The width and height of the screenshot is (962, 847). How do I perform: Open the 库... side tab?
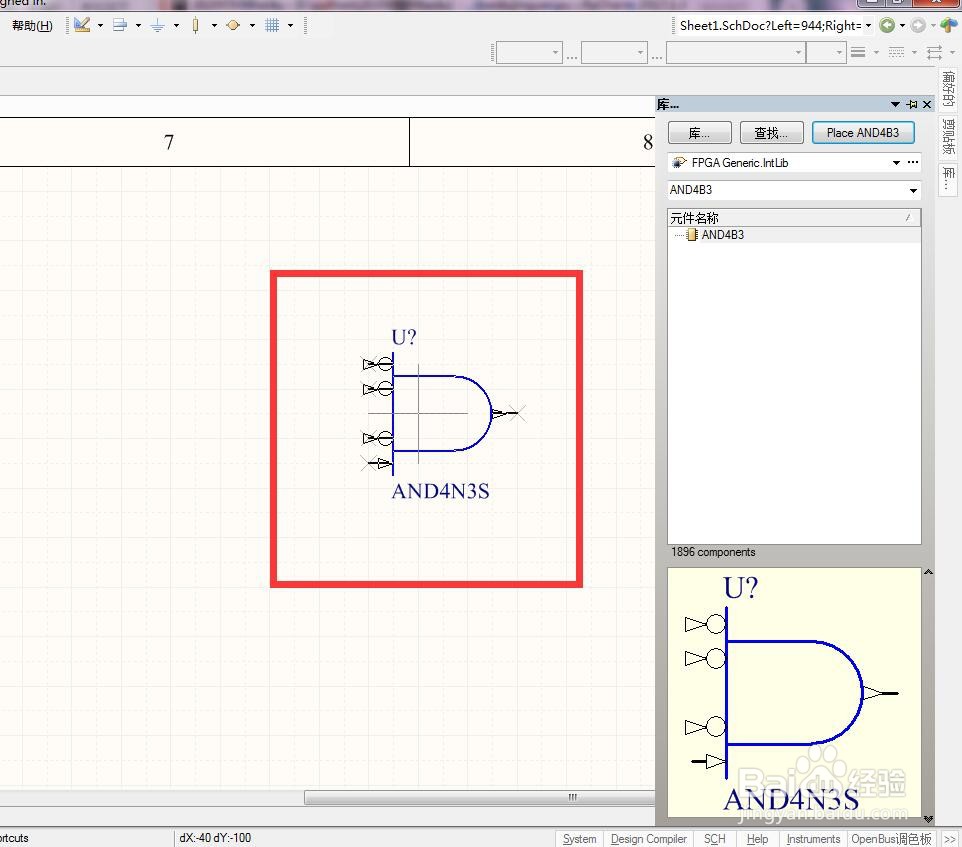pyautogui.click(x=949, y=180)
